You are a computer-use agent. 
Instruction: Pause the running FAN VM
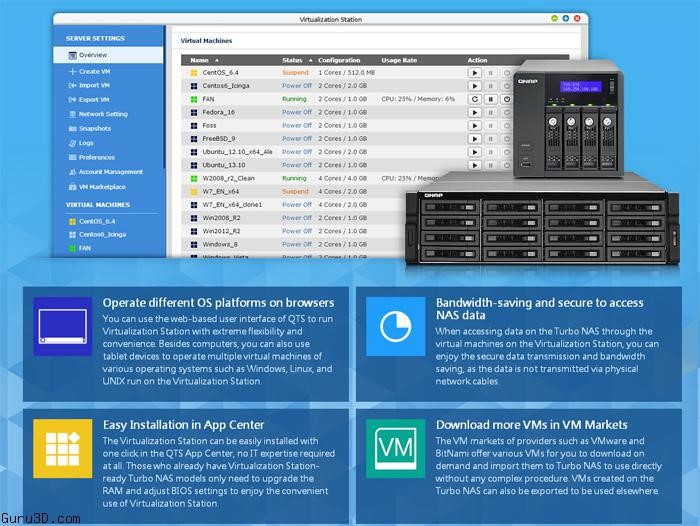coord(491,99)
